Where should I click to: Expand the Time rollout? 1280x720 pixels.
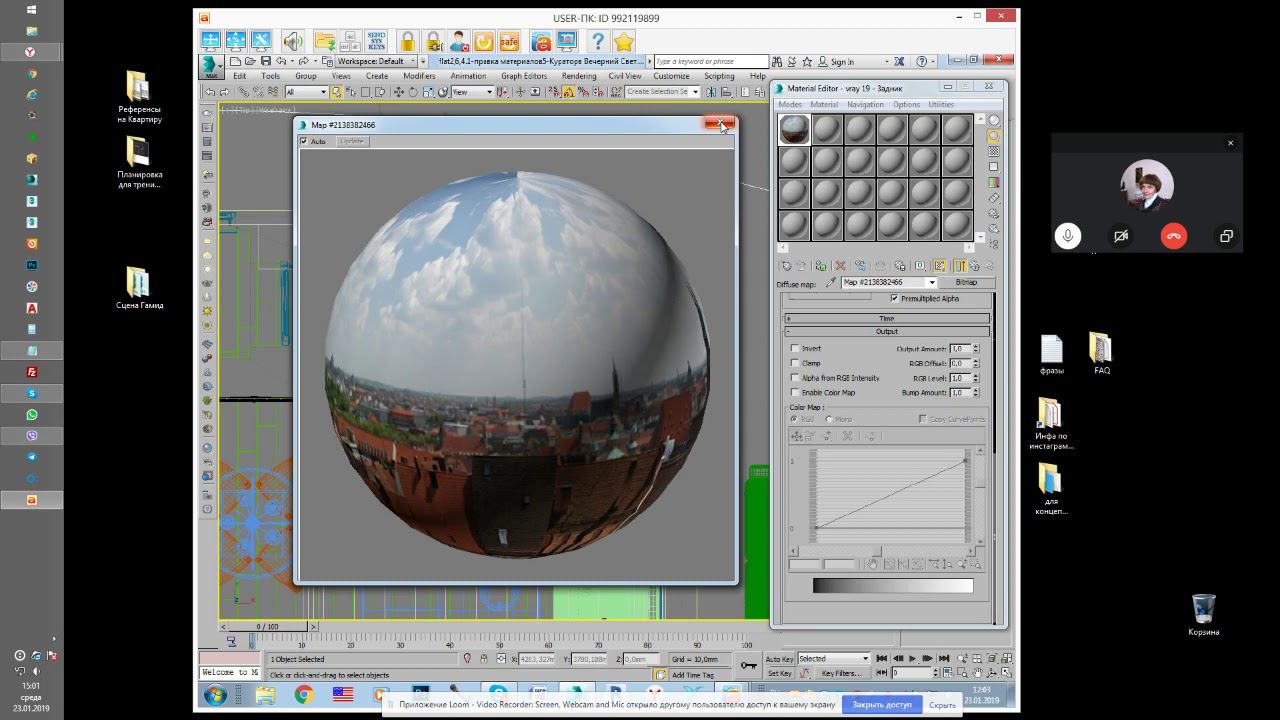[887, 319]
